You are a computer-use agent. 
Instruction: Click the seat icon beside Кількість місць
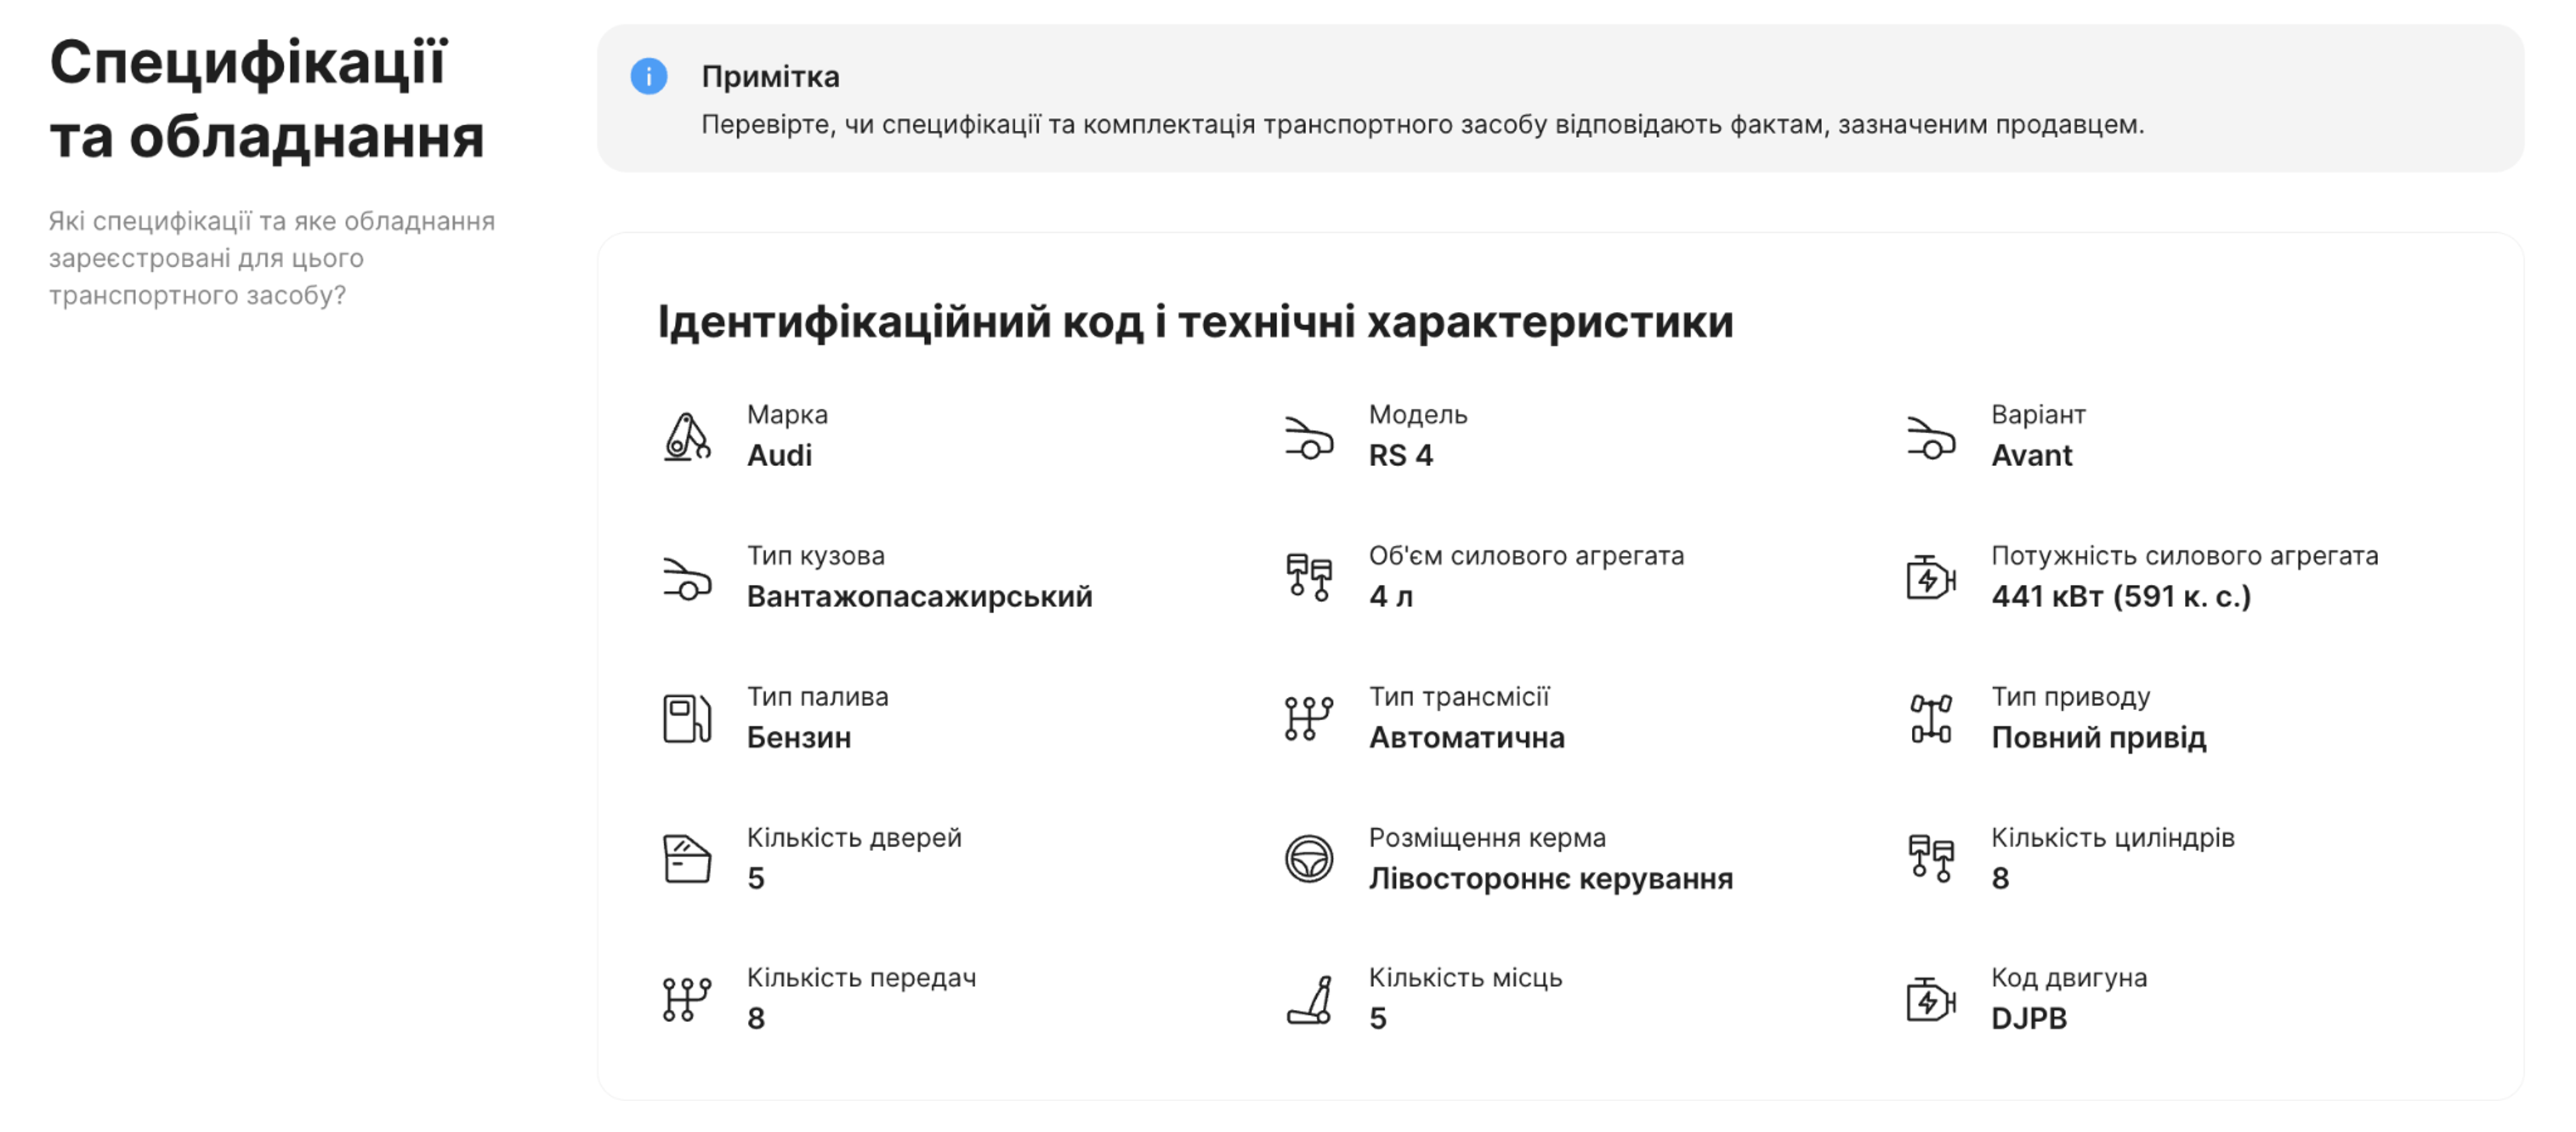[x=1309, y=1000]
